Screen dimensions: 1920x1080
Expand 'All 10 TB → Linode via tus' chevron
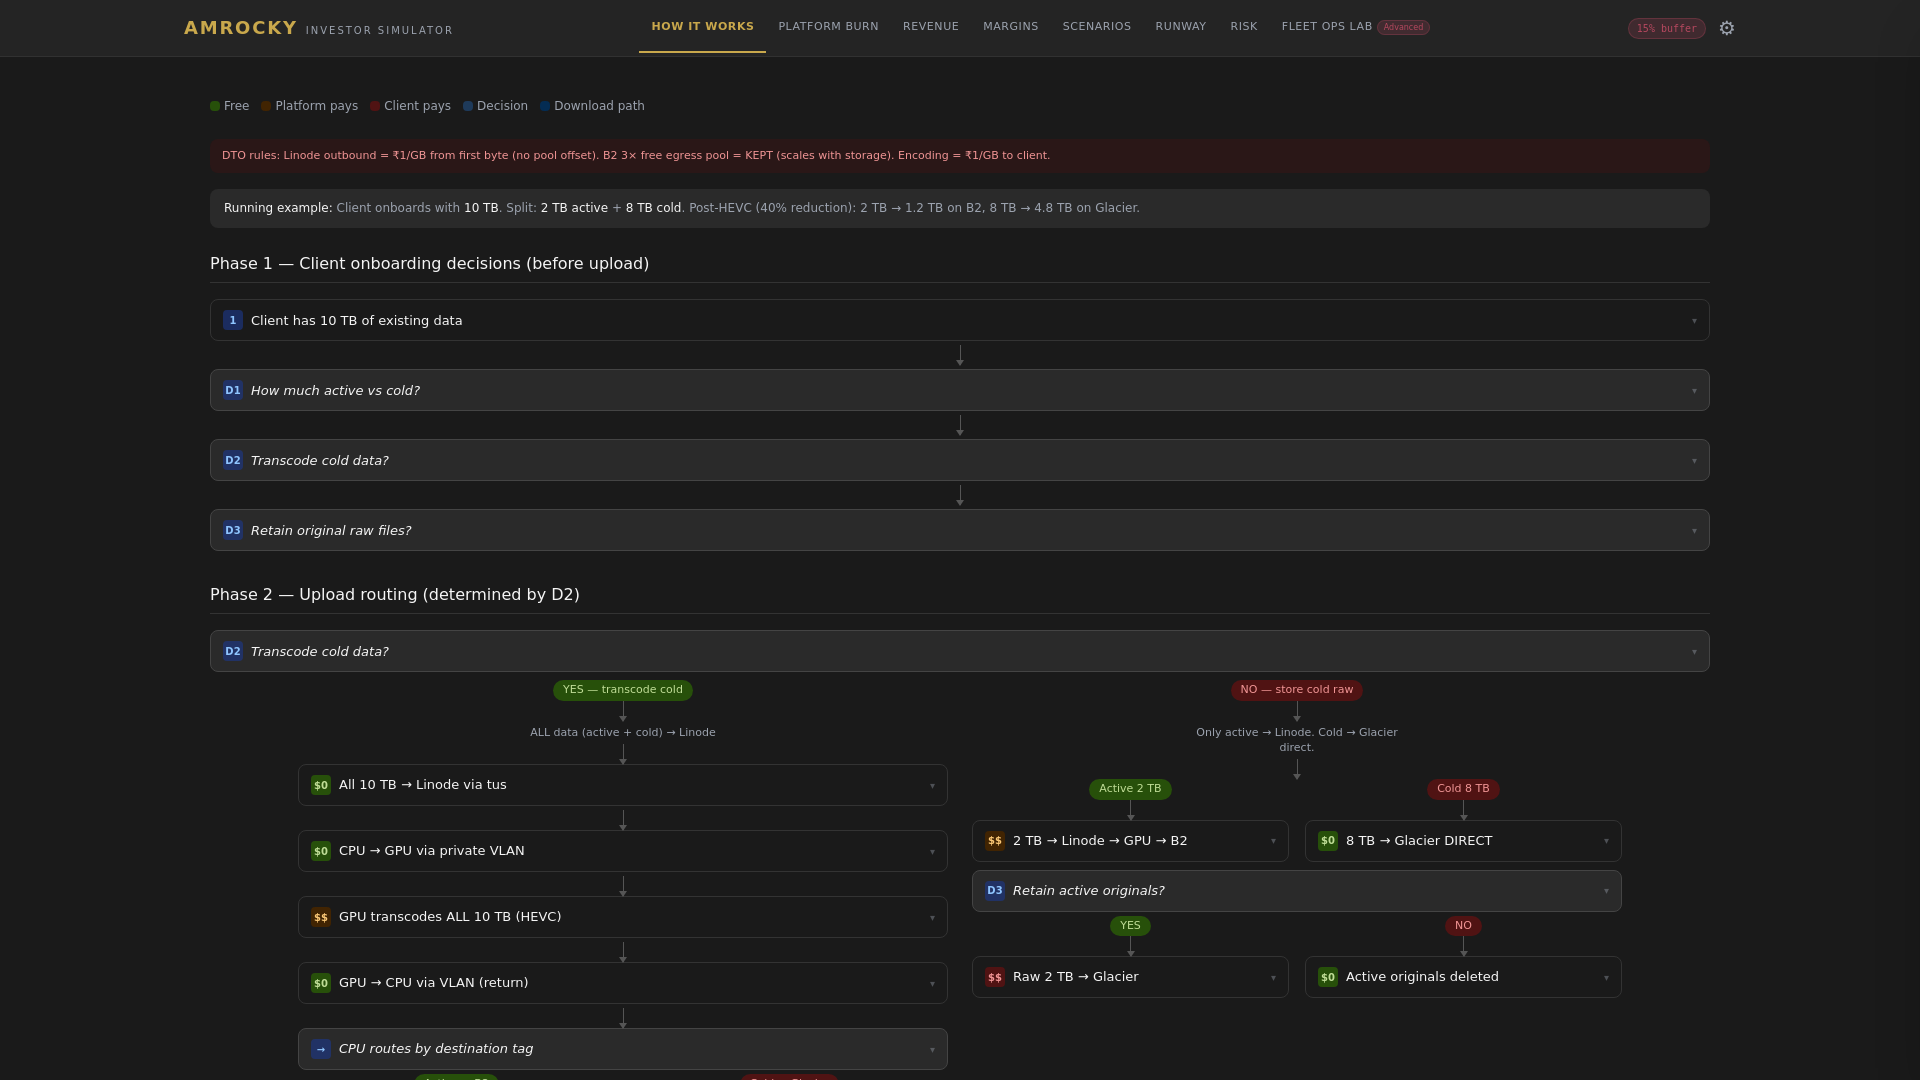click(932, 786)
